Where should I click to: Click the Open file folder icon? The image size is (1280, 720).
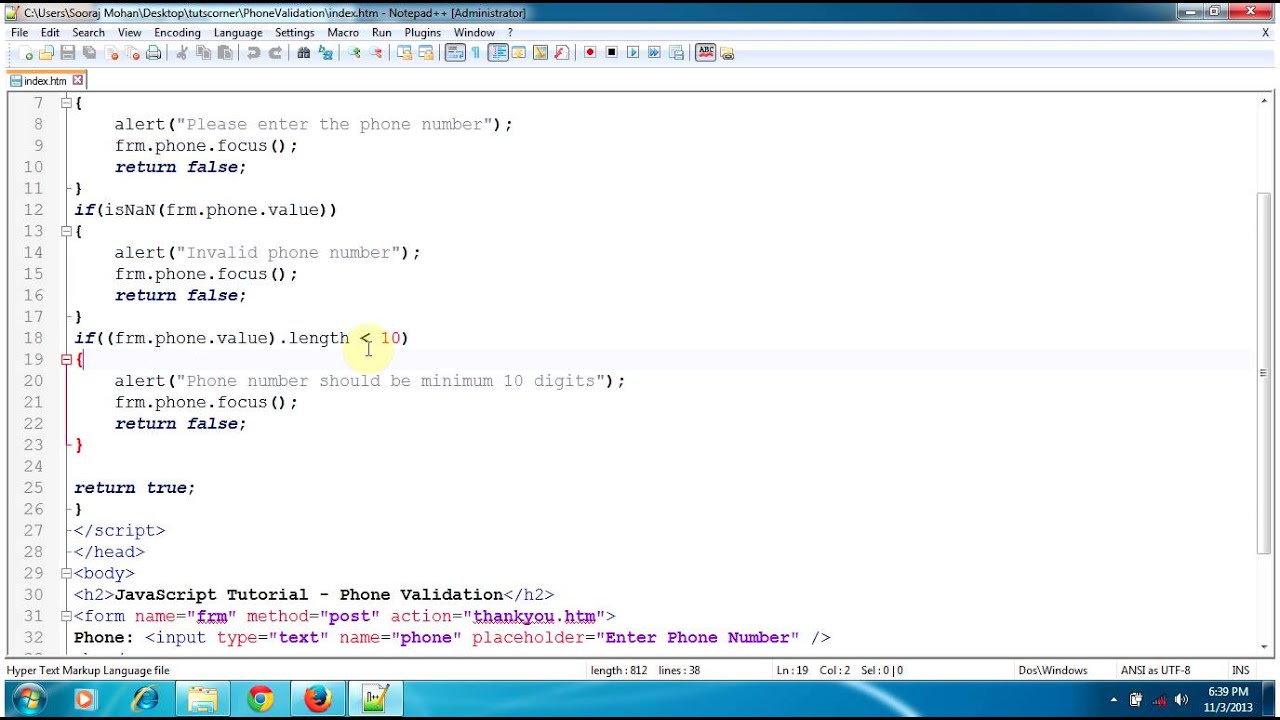tap(46, 52)
